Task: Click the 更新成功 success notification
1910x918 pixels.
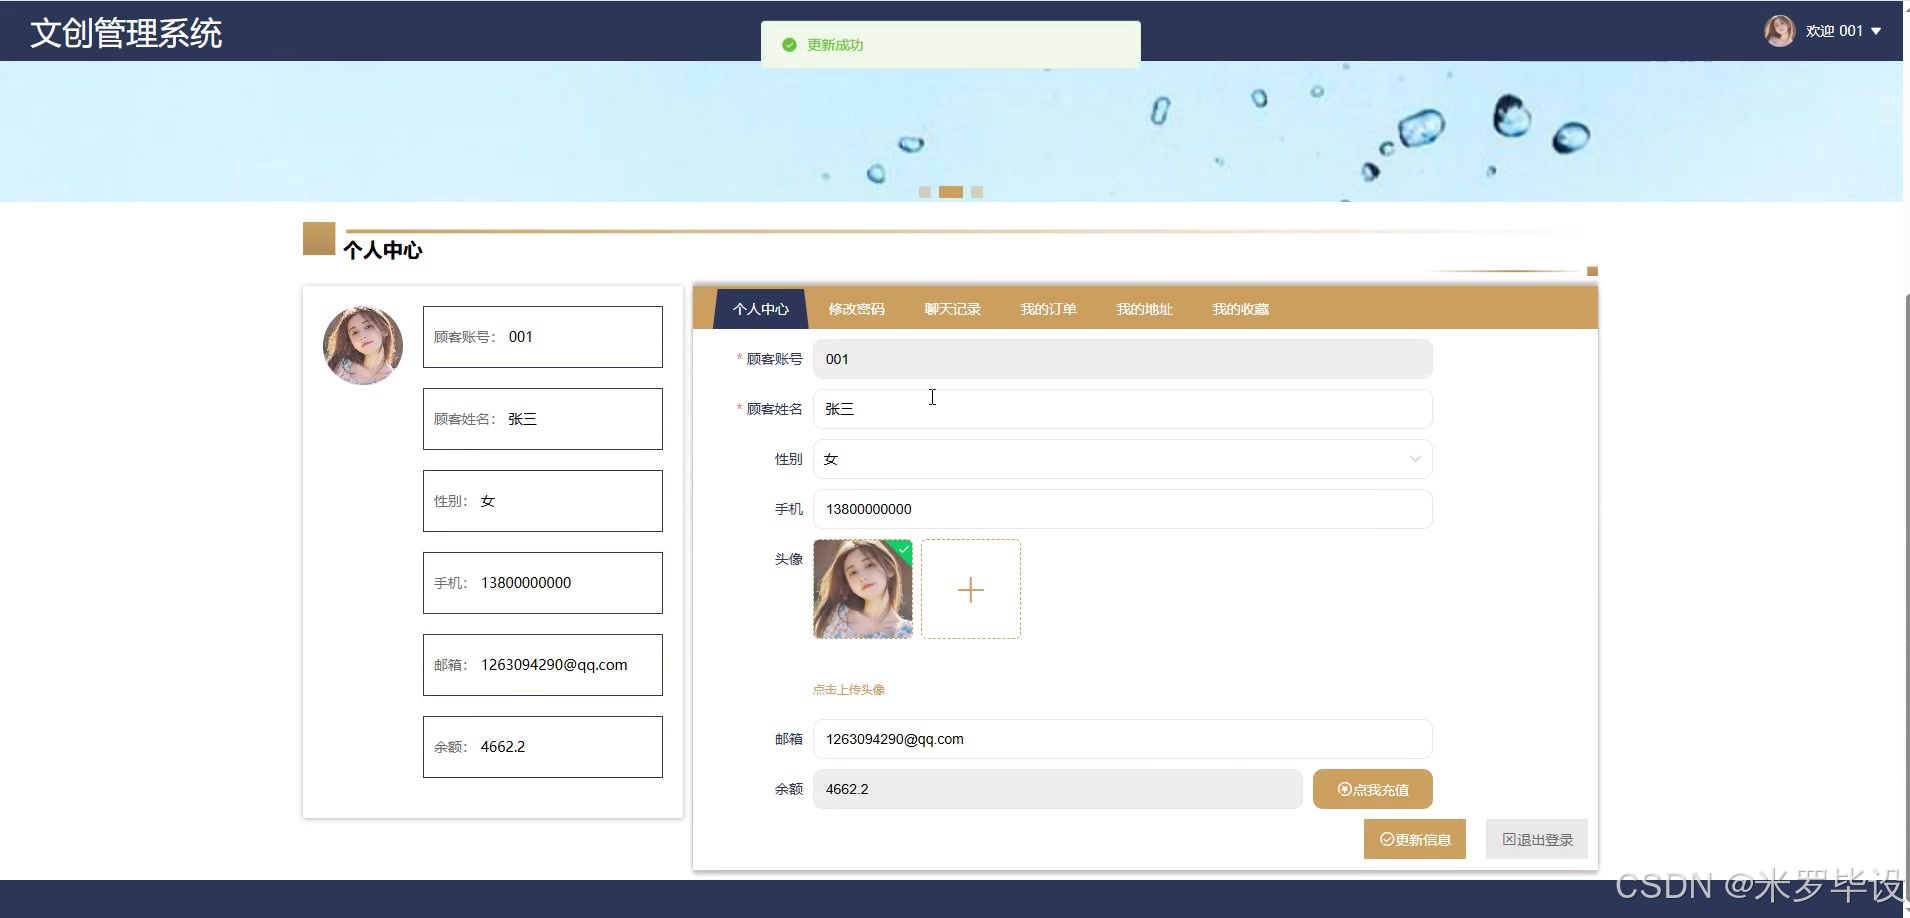Action: click(x=950, y=45)
